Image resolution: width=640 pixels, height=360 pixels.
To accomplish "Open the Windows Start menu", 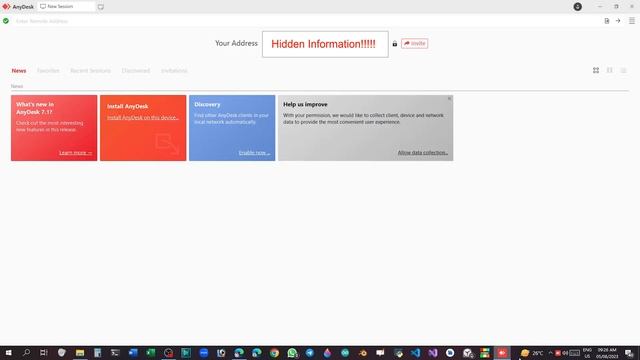I will click(x=8, y=353).
